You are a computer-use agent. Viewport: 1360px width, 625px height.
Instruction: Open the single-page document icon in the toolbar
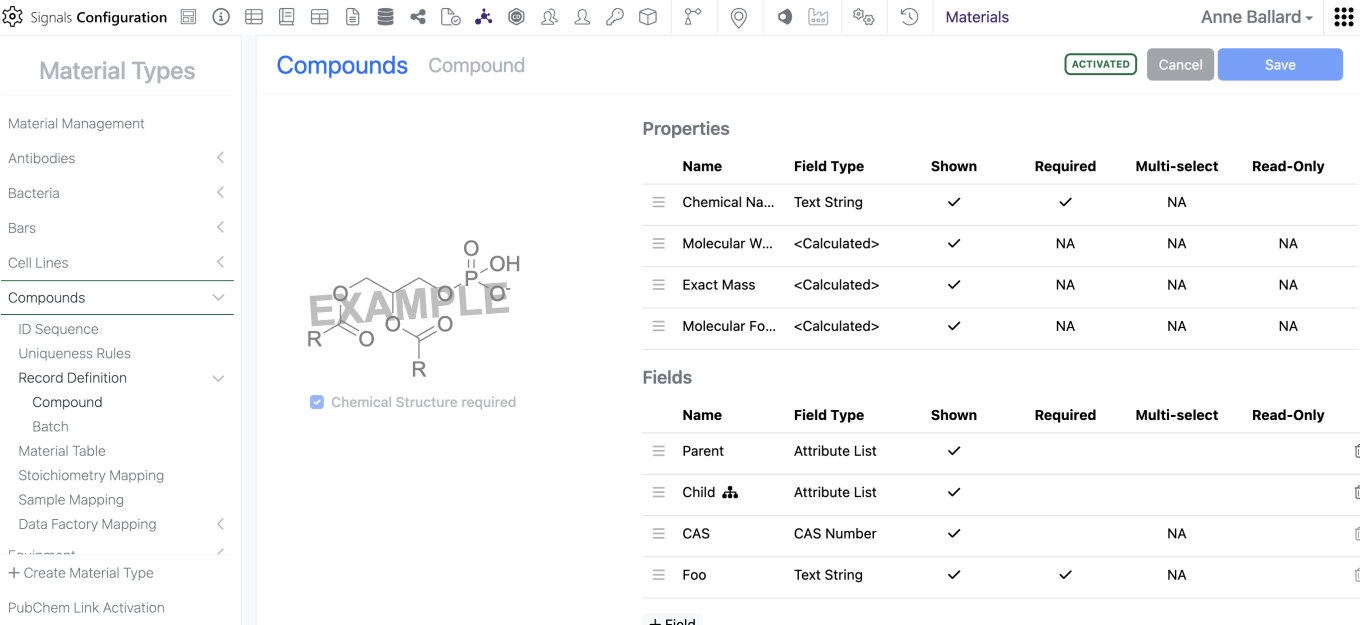point(352,17)
